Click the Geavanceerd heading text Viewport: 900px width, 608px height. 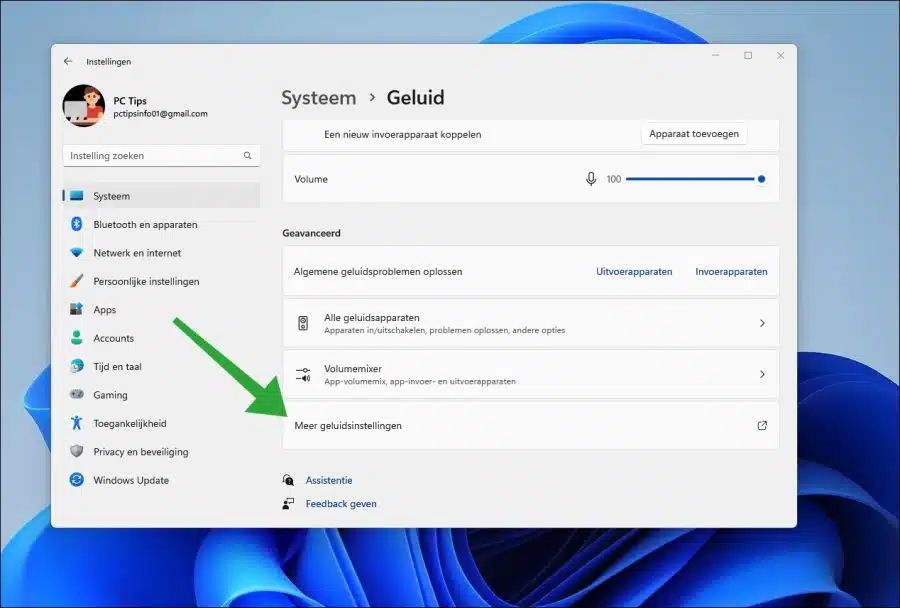[311, 233]
